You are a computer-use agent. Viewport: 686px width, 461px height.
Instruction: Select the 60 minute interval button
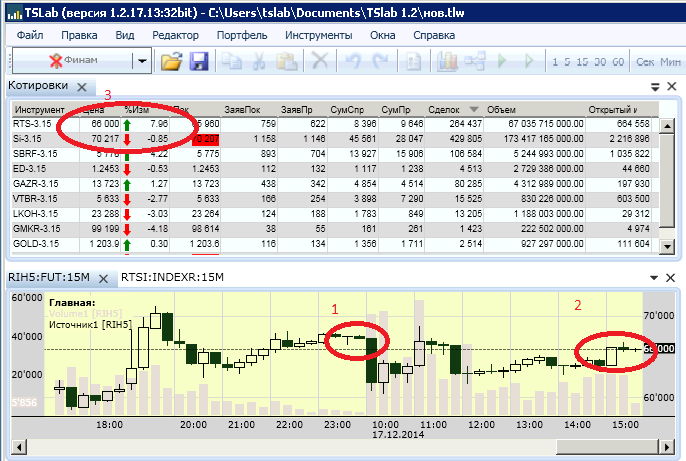[618, 62]
